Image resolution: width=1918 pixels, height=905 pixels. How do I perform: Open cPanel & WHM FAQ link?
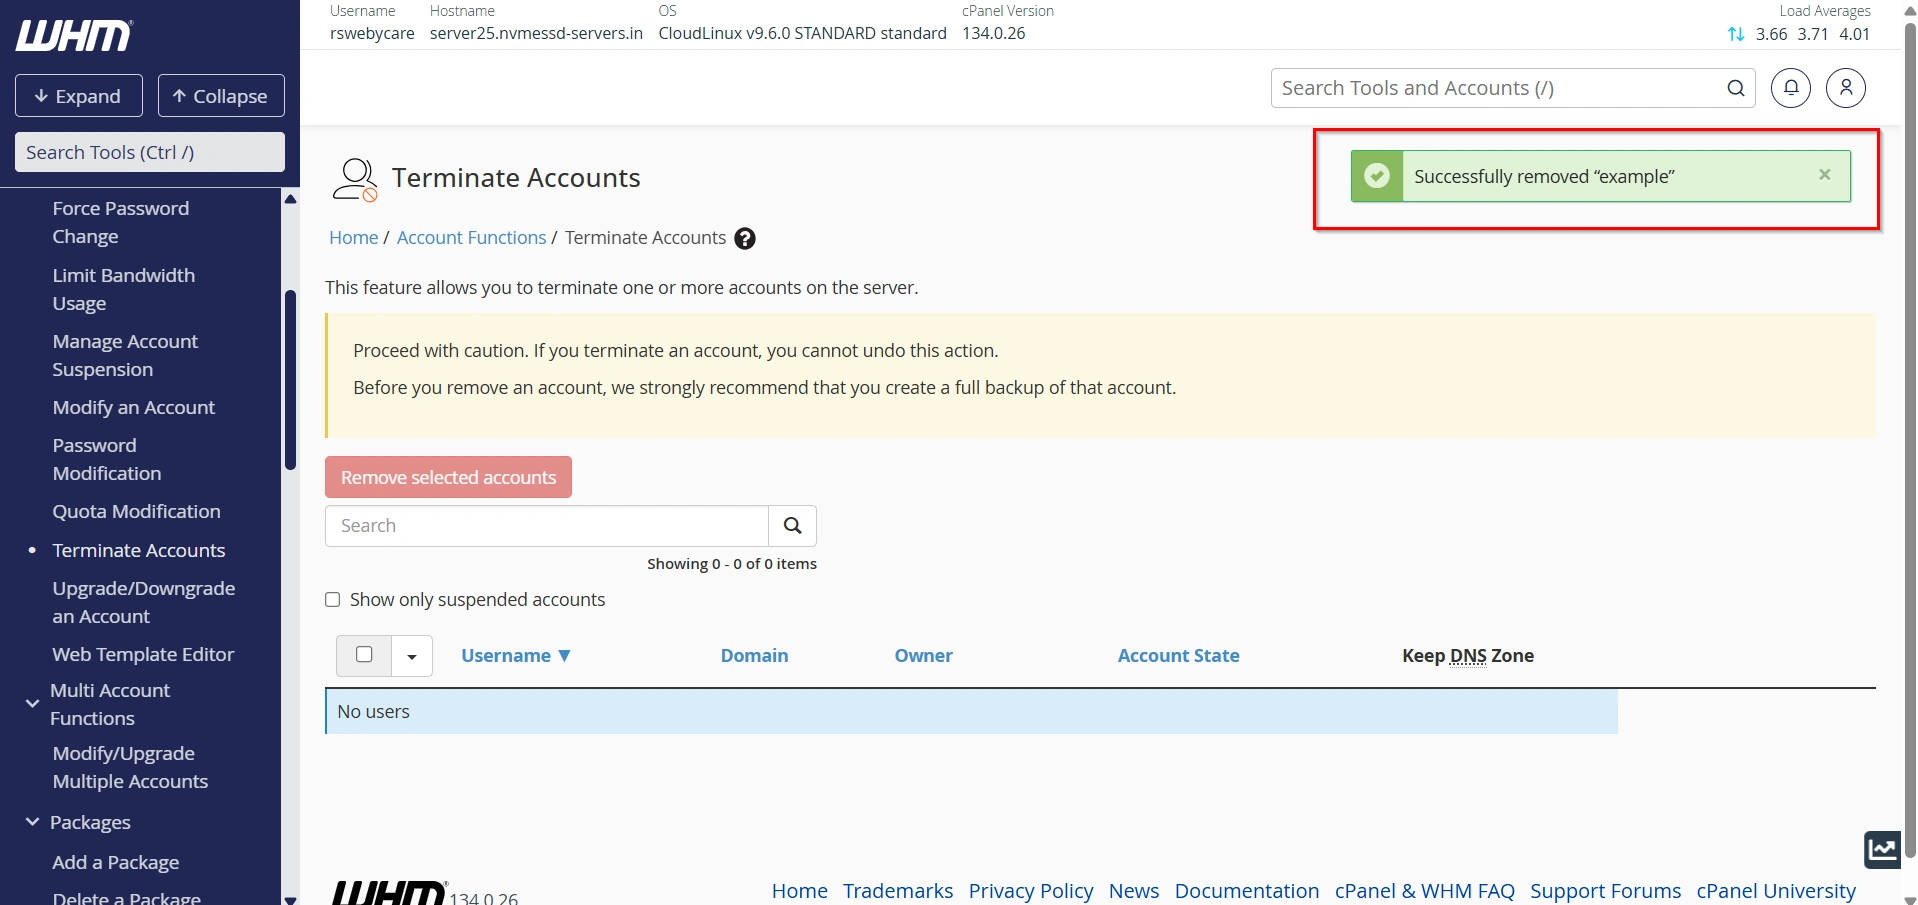1424,891
